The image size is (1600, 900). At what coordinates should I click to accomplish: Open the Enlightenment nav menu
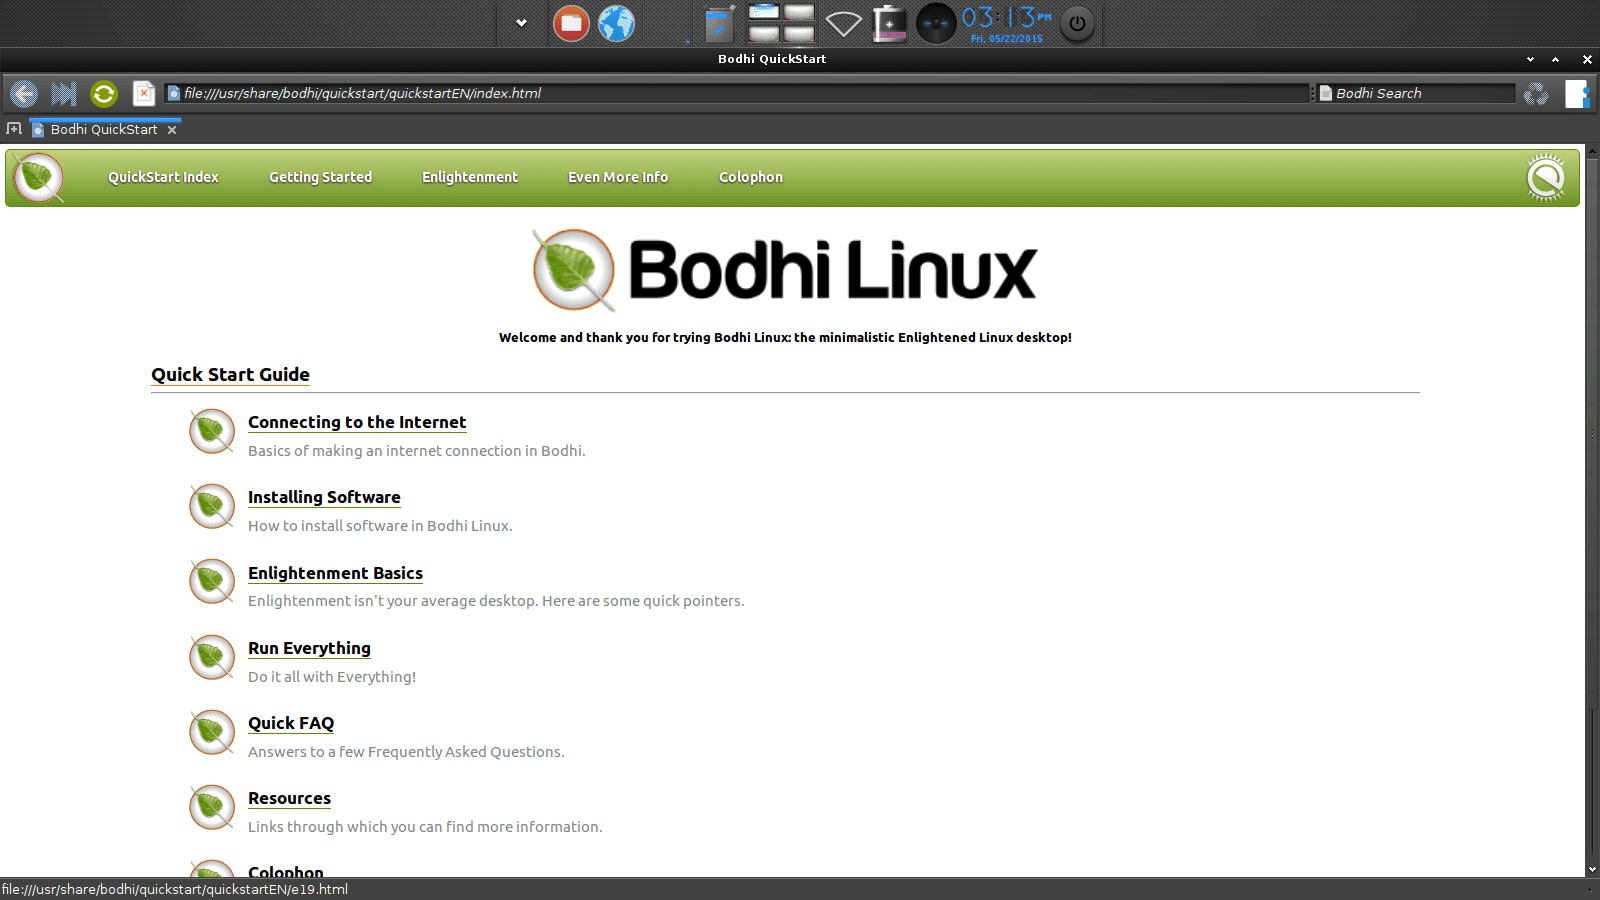pyautogui.click(x=470, y=177)
